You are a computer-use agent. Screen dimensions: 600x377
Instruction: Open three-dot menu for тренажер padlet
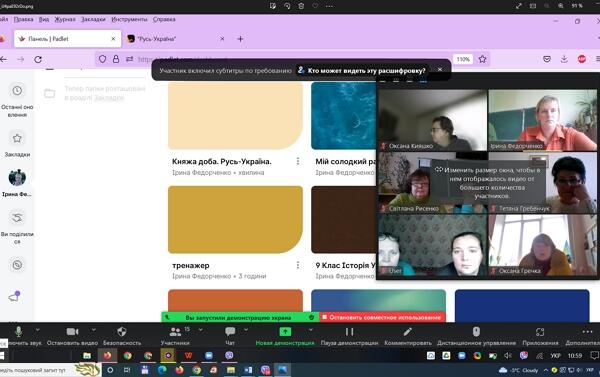[298, 265]
